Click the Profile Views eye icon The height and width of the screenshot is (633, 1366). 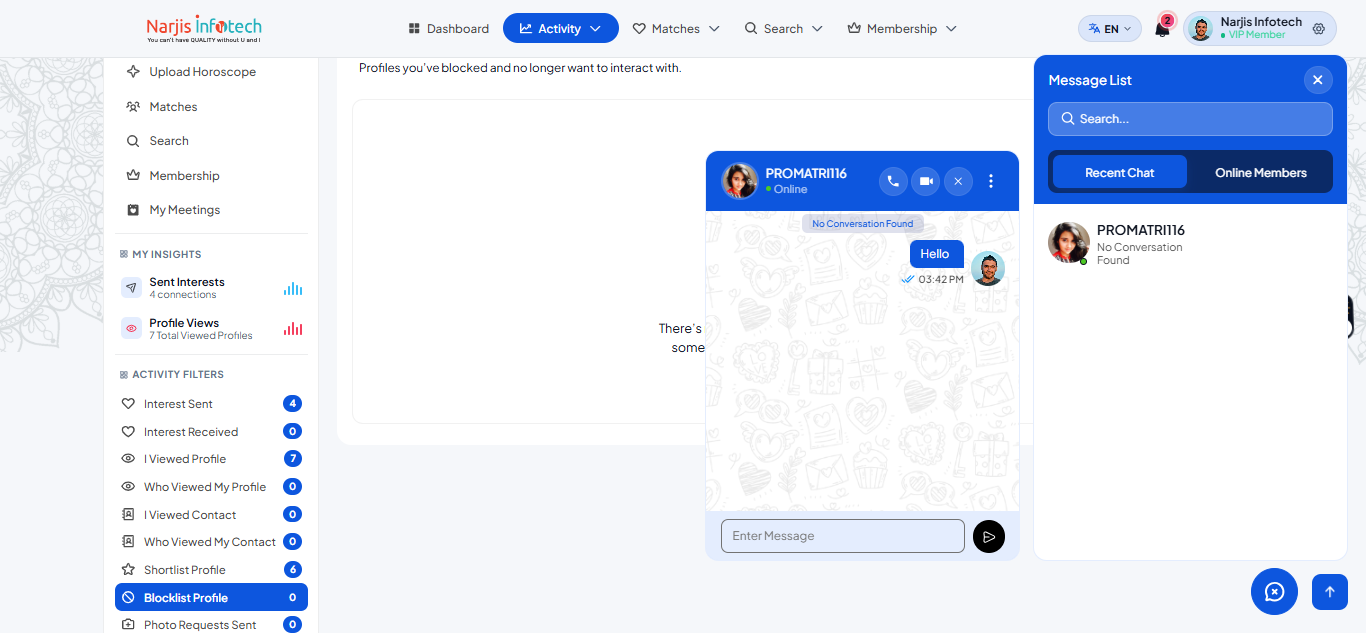[131, 328]
